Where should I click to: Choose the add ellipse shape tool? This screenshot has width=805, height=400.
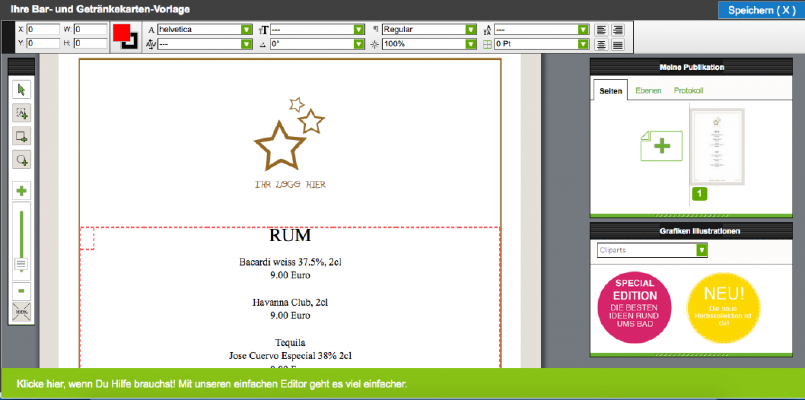pyautogui.click(x=21, y=160)
